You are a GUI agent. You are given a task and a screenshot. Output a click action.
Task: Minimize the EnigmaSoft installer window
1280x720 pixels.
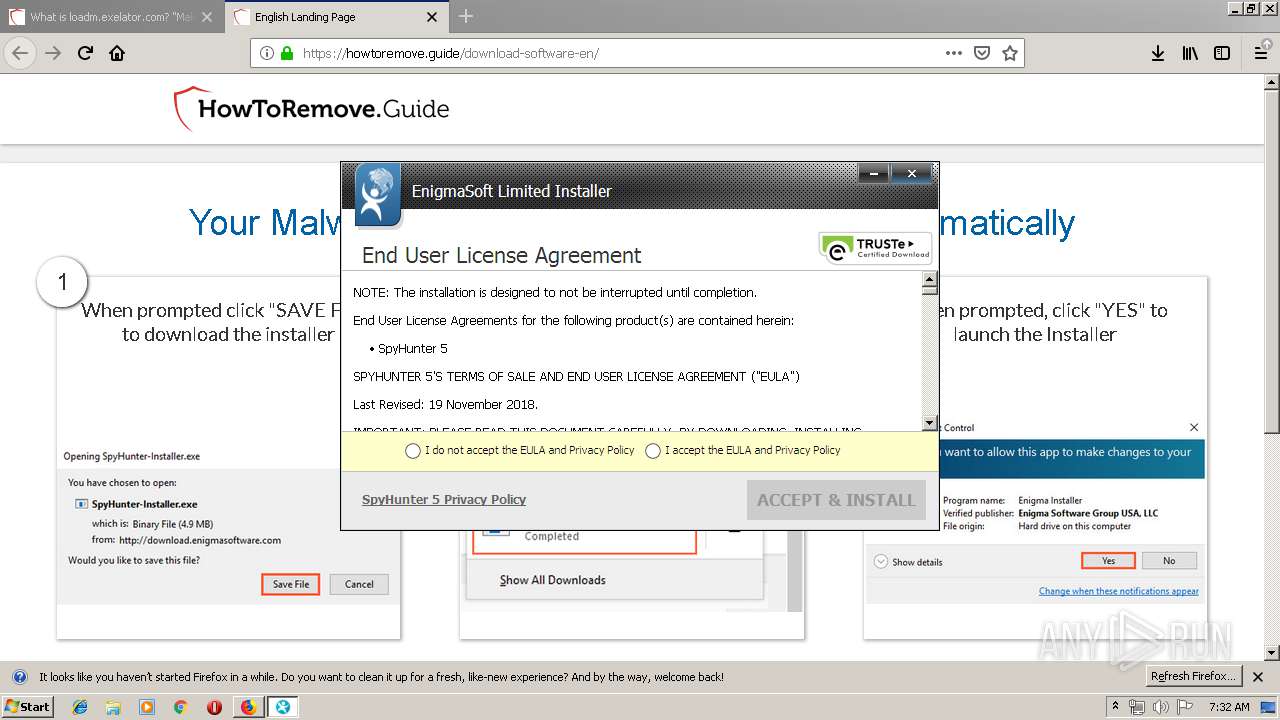coord(873,174)
